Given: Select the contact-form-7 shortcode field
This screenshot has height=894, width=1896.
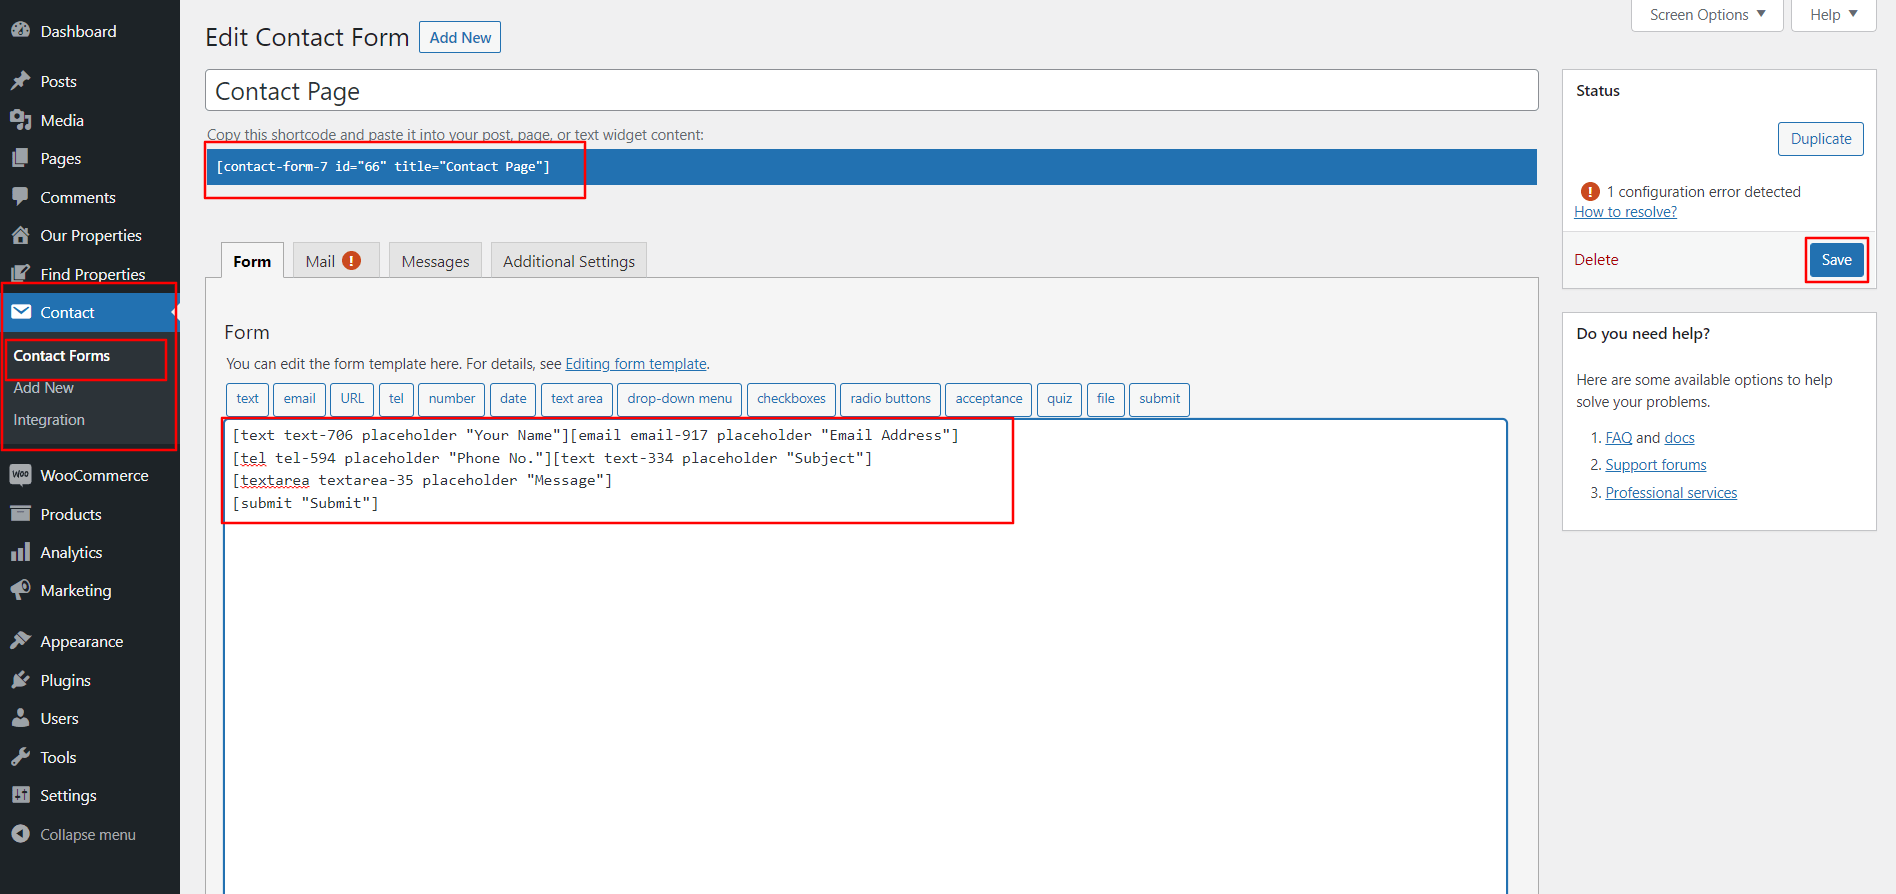Looking at the screenshot, I should (x=871, y=167).
